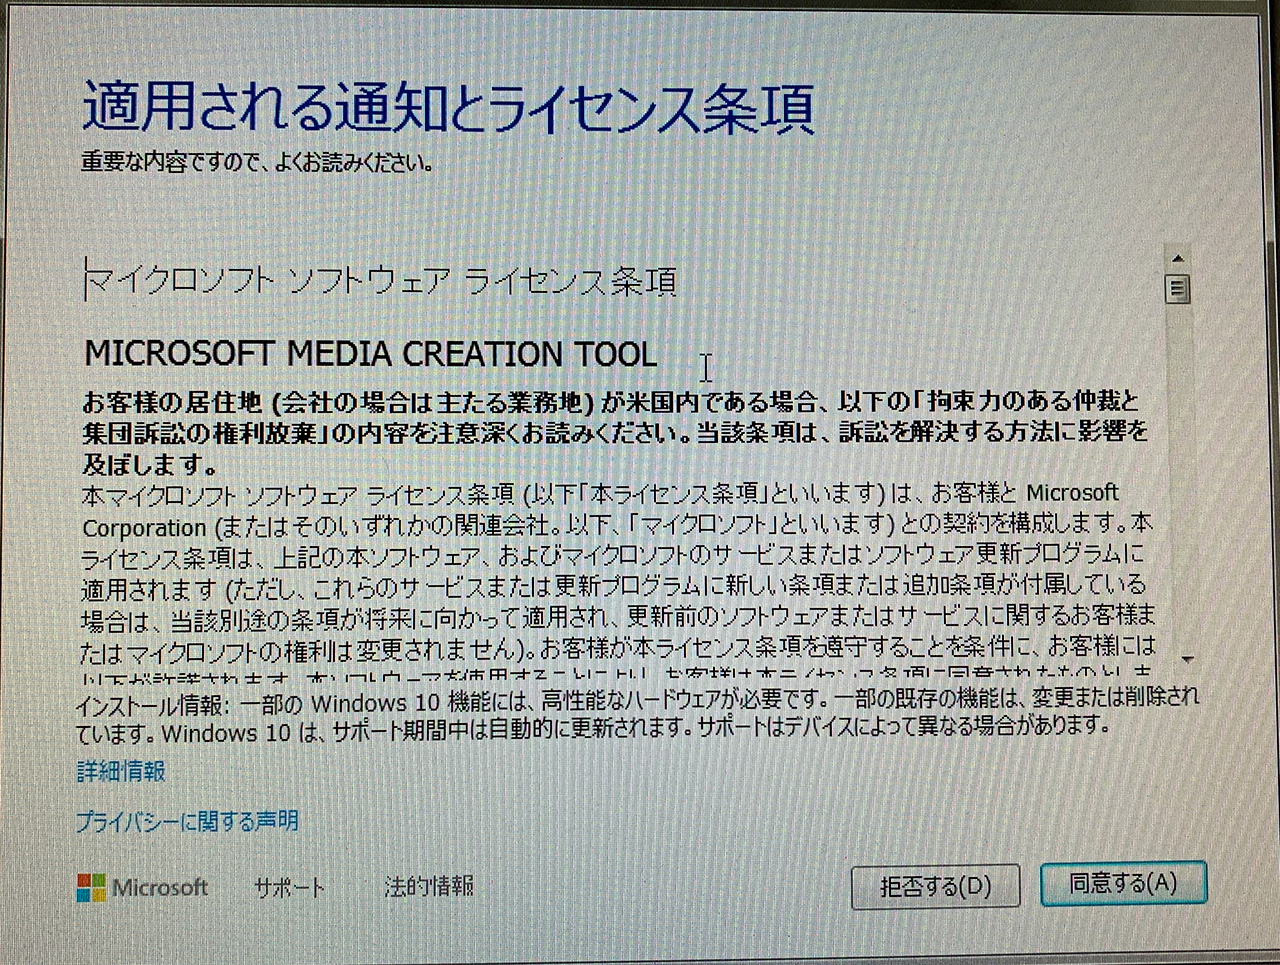
Task: Click the license scrollbar up arrow
Action: 1177,259
